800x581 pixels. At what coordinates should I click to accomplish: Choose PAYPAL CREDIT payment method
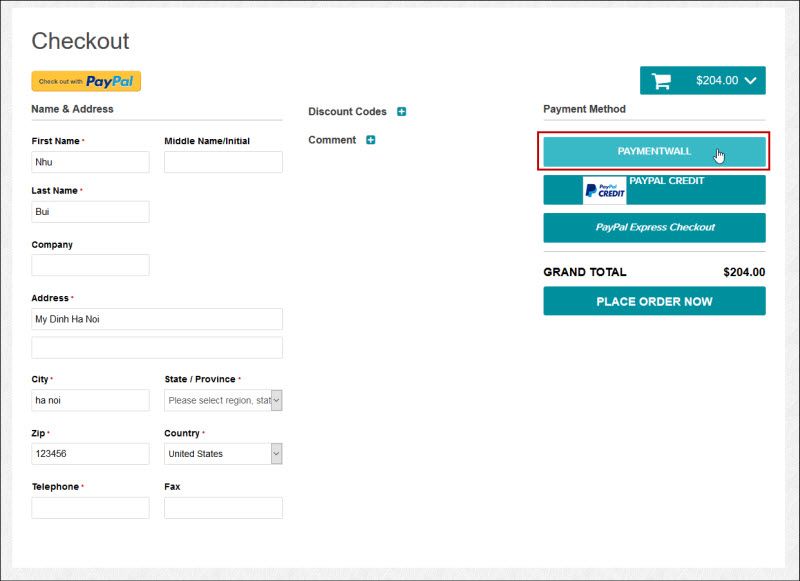pos(654,190)
